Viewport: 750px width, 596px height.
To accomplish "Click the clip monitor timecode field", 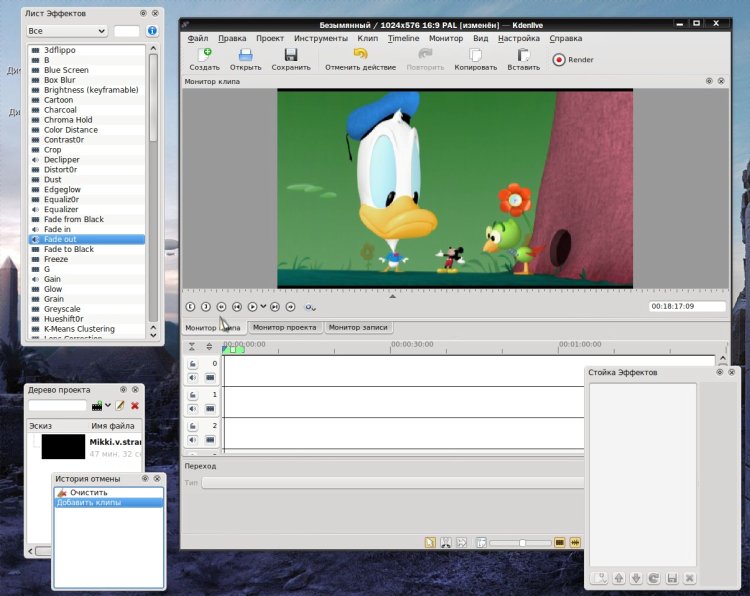I will pyautogui.click(x=687, y=307).
